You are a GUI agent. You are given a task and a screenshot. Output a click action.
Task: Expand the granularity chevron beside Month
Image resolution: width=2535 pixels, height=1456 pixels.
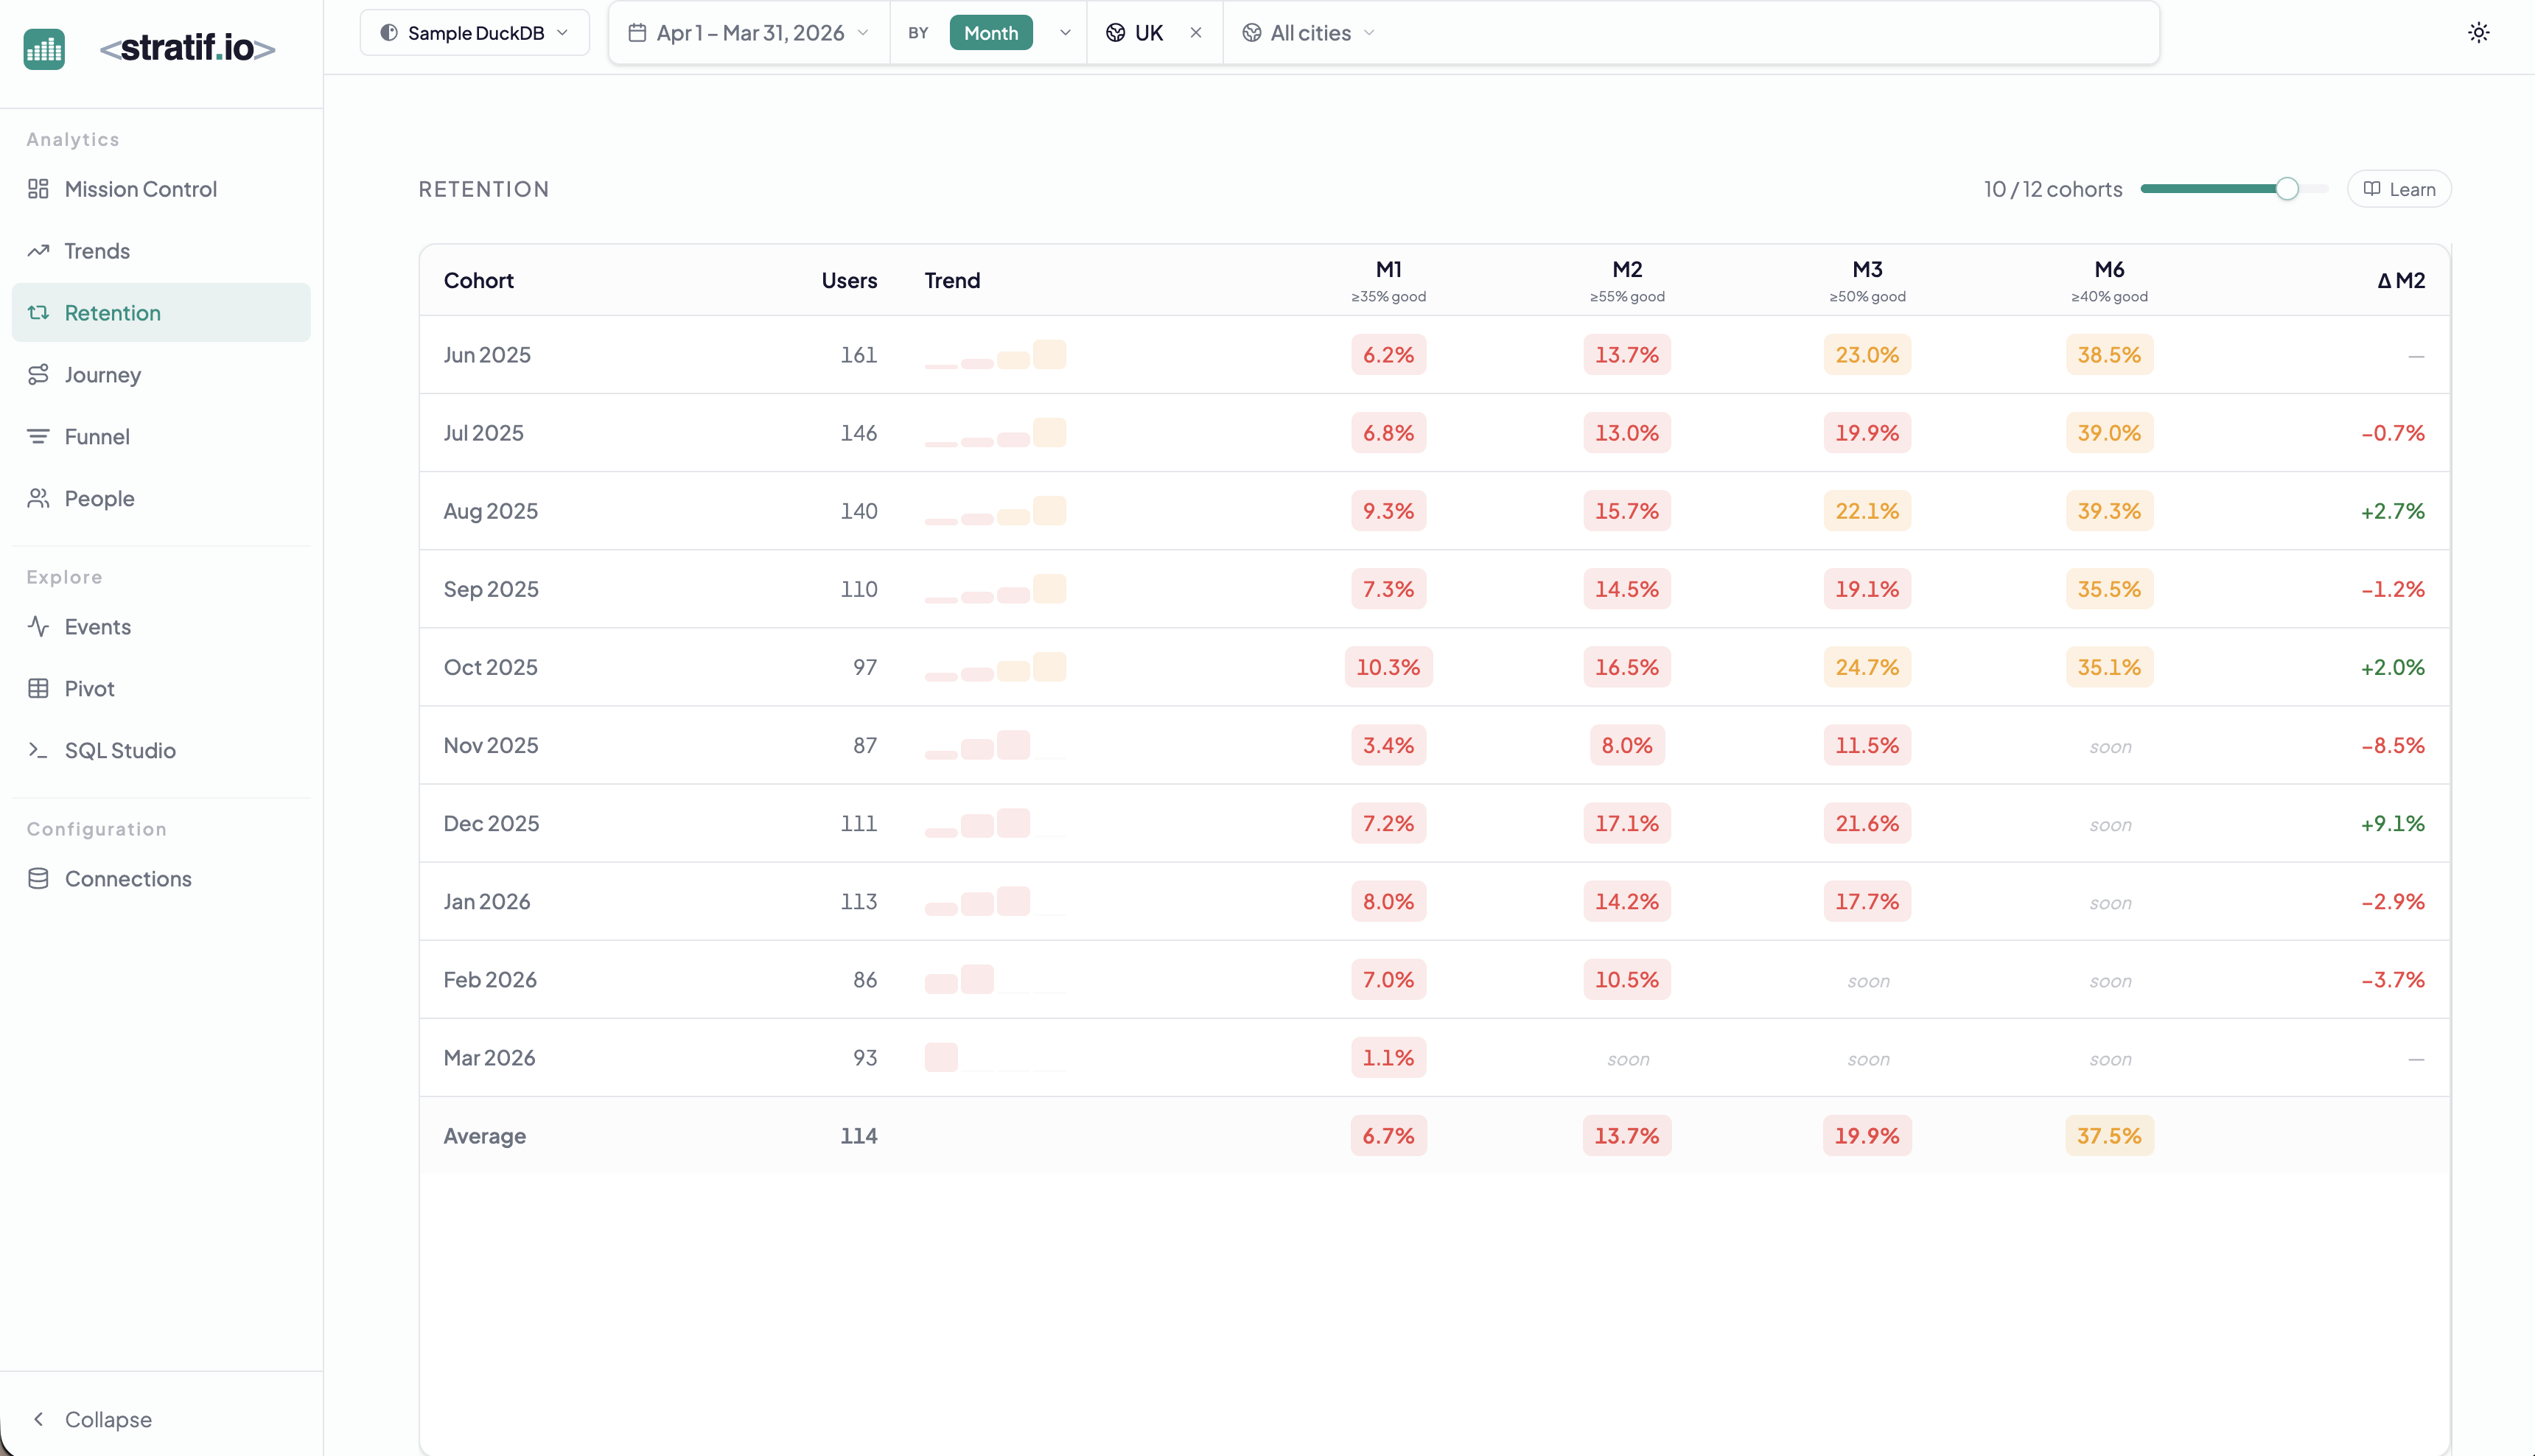[x=1065, y=33]
